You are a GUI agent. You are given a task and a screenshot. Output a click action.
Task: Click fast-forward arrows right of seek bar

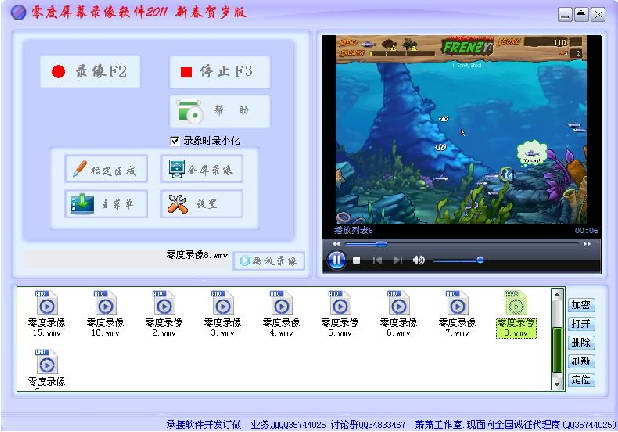click(x=587, y=244)
